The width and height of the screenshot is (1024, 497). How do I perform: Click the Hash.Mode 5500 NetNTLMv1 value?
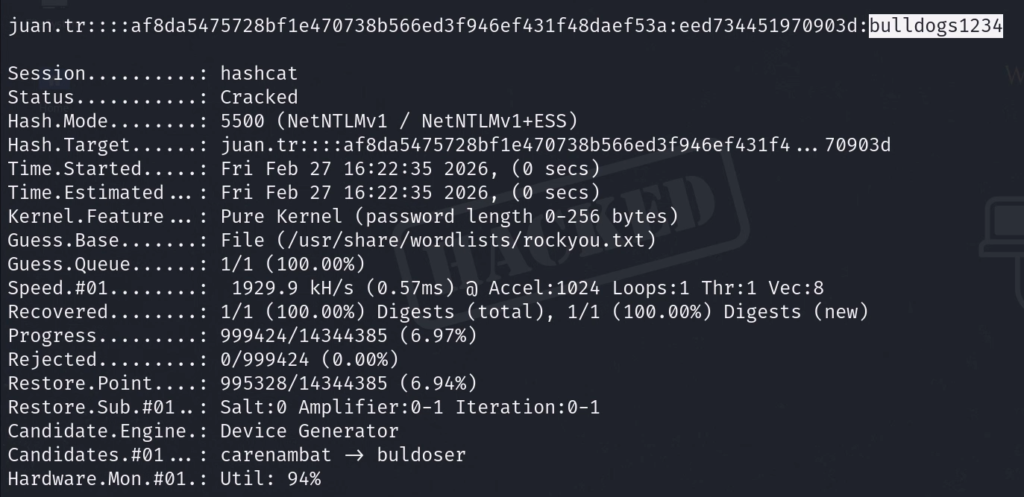coord(399,121)
